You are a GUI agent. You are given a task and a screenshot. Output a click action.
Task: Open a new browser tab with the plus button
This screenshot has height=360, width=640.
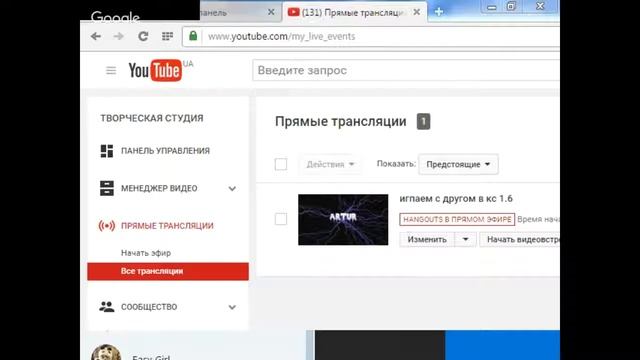439,12
